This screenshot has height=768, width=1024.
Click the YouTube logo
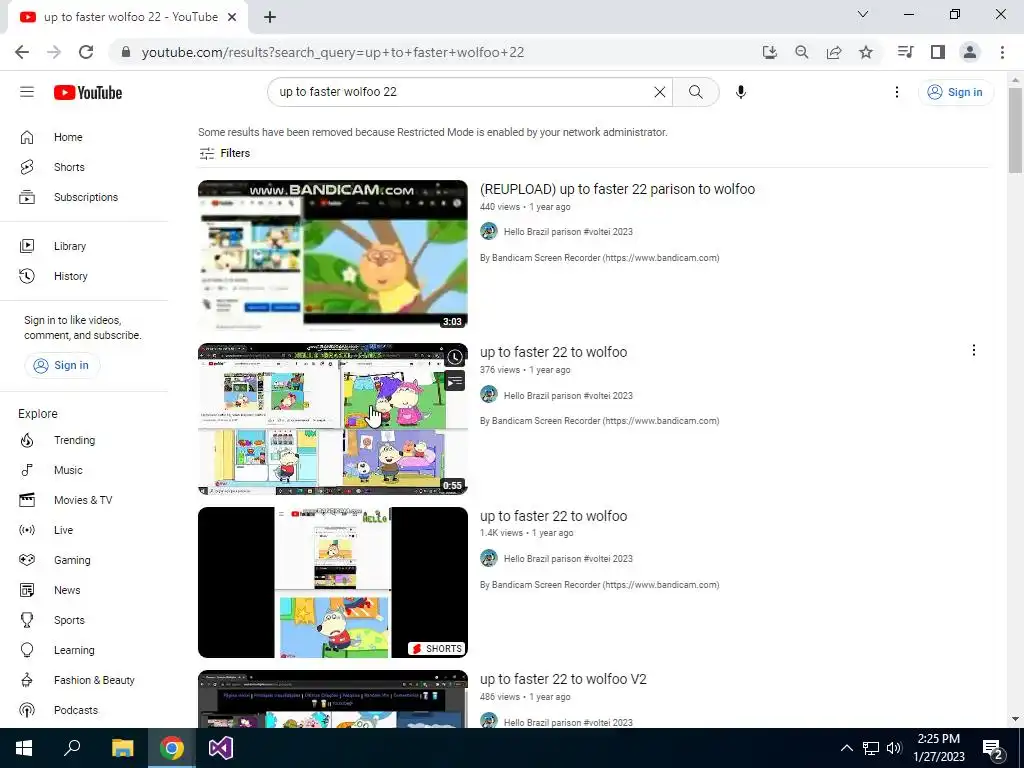coord(88,93)
